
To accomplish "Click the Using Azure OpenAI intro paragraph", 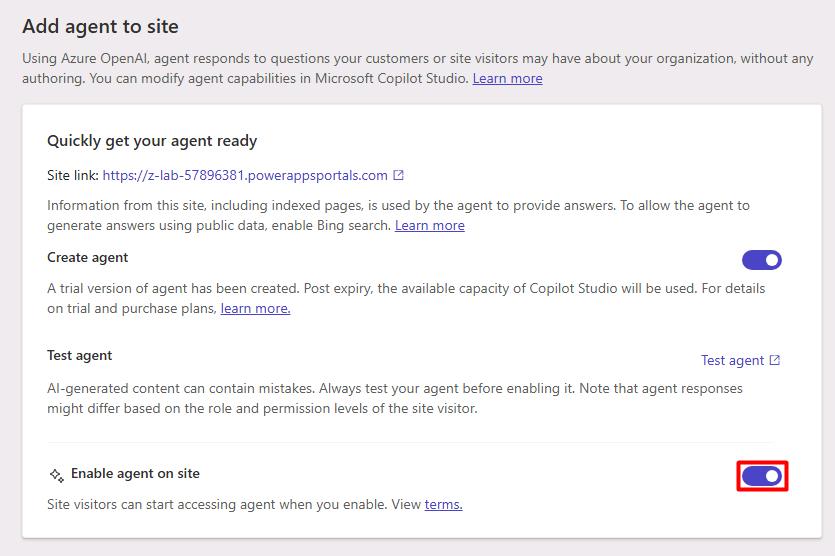I will pos(418,68).
